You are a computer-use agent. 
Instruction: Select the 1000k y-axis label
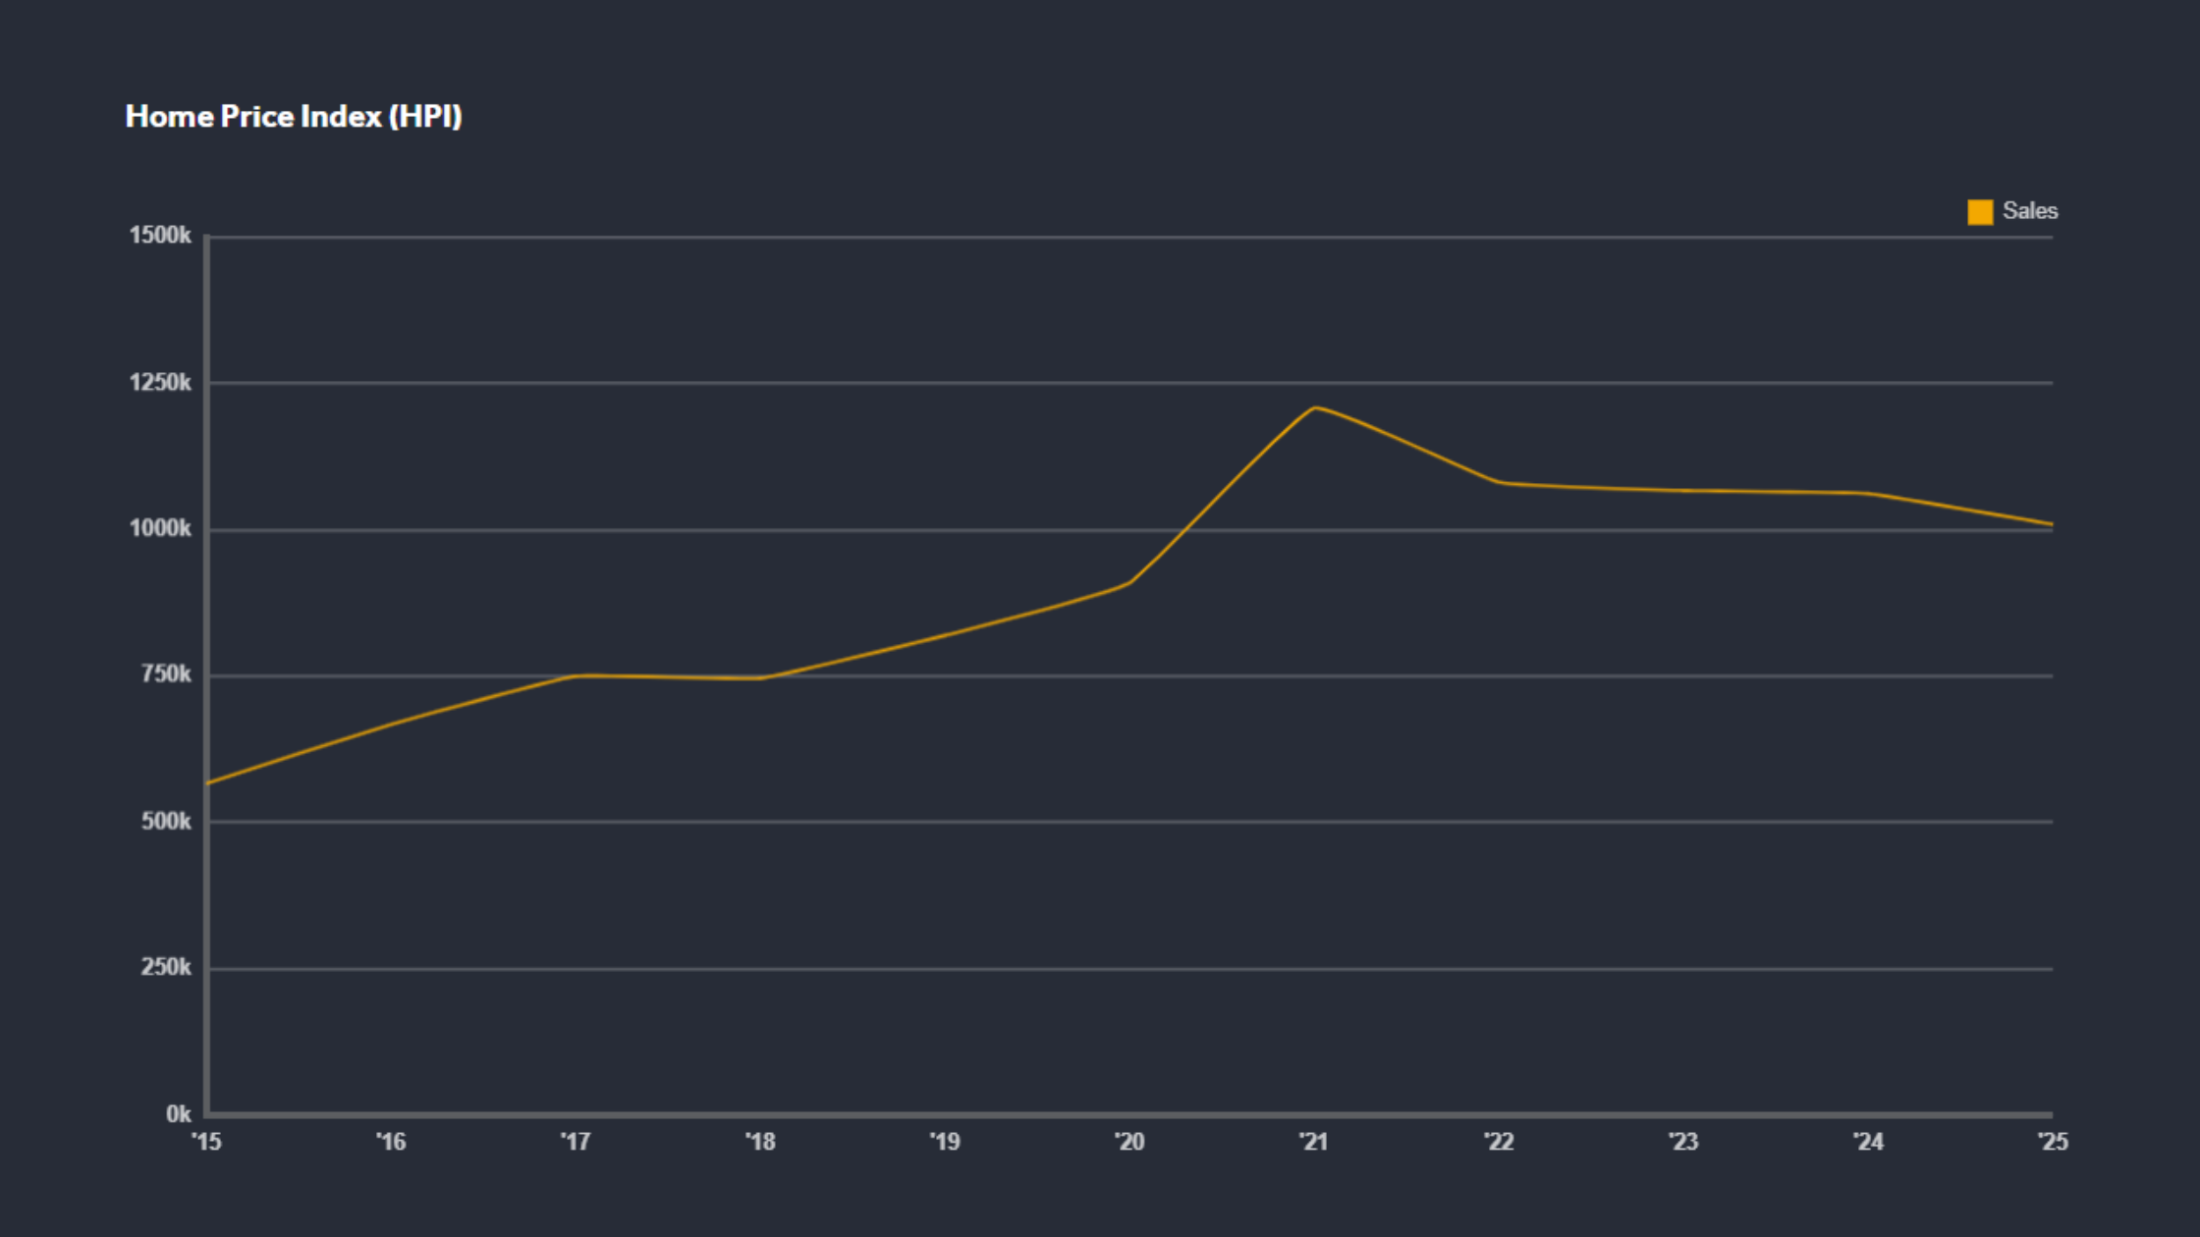click(160, 529)
